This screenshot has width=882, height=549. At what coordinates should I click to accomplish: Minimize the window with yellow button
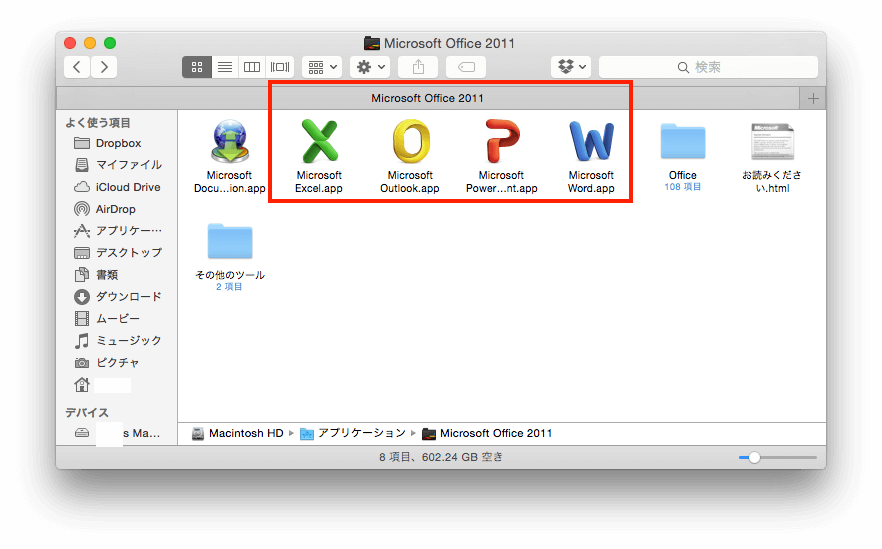pos(90,43)
